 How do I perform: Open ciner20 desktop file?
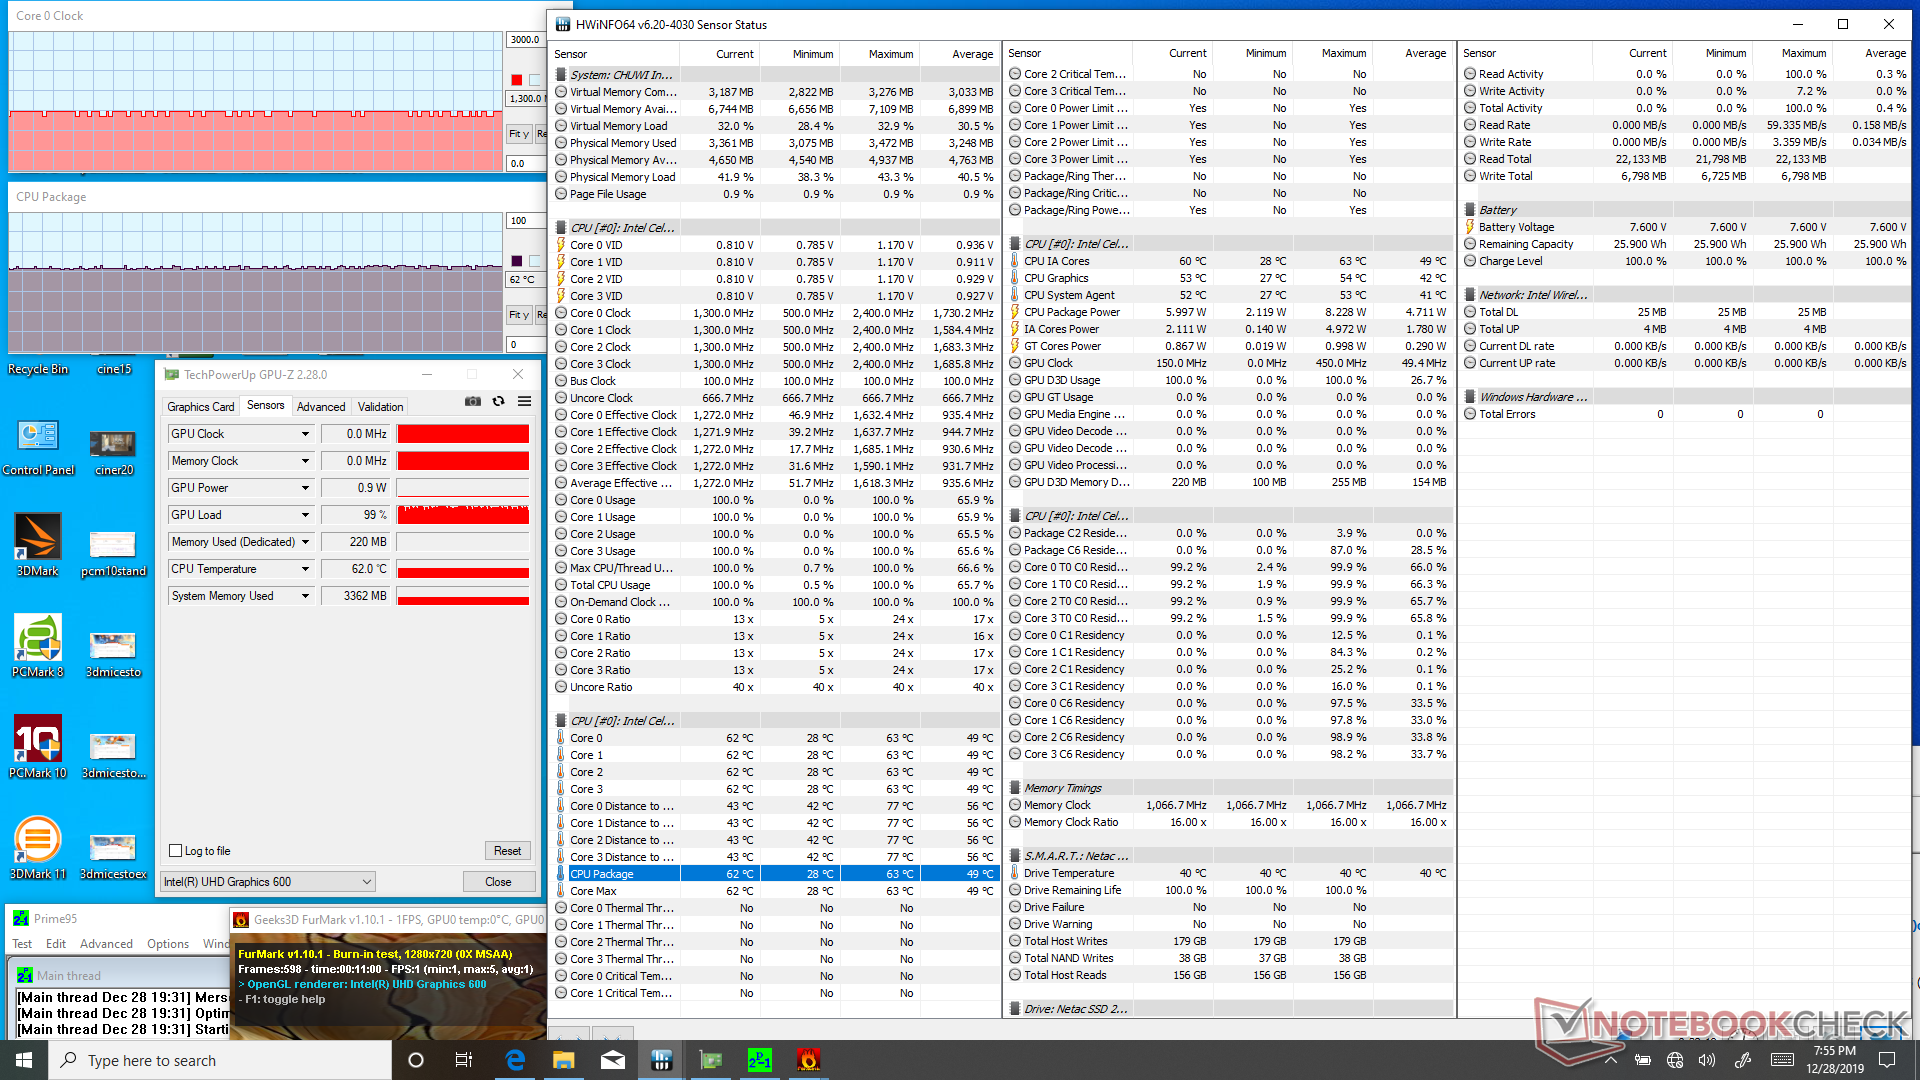(x=113, y=453)
